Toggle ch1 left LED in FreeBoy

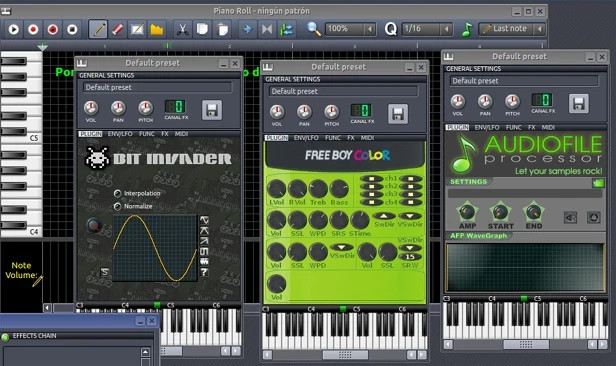[372, 179]
